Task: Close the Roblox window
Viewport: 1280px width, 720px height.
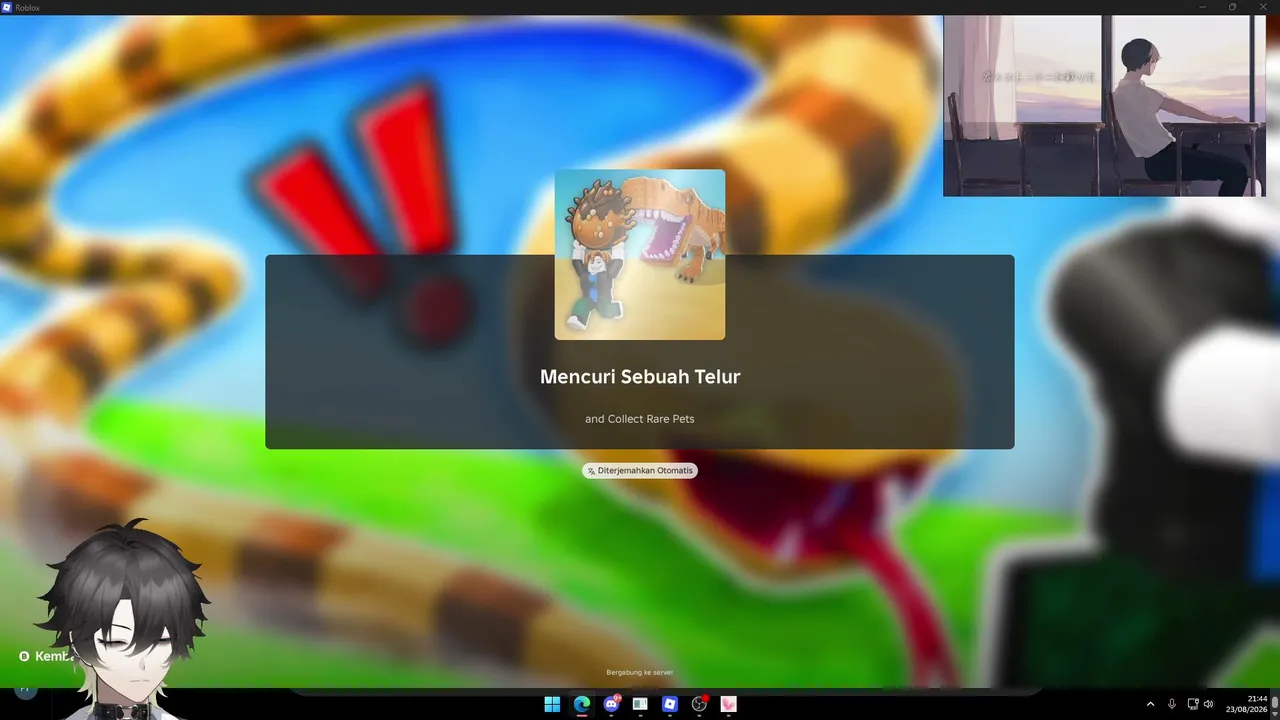Action: click(x=1262, y=7)
